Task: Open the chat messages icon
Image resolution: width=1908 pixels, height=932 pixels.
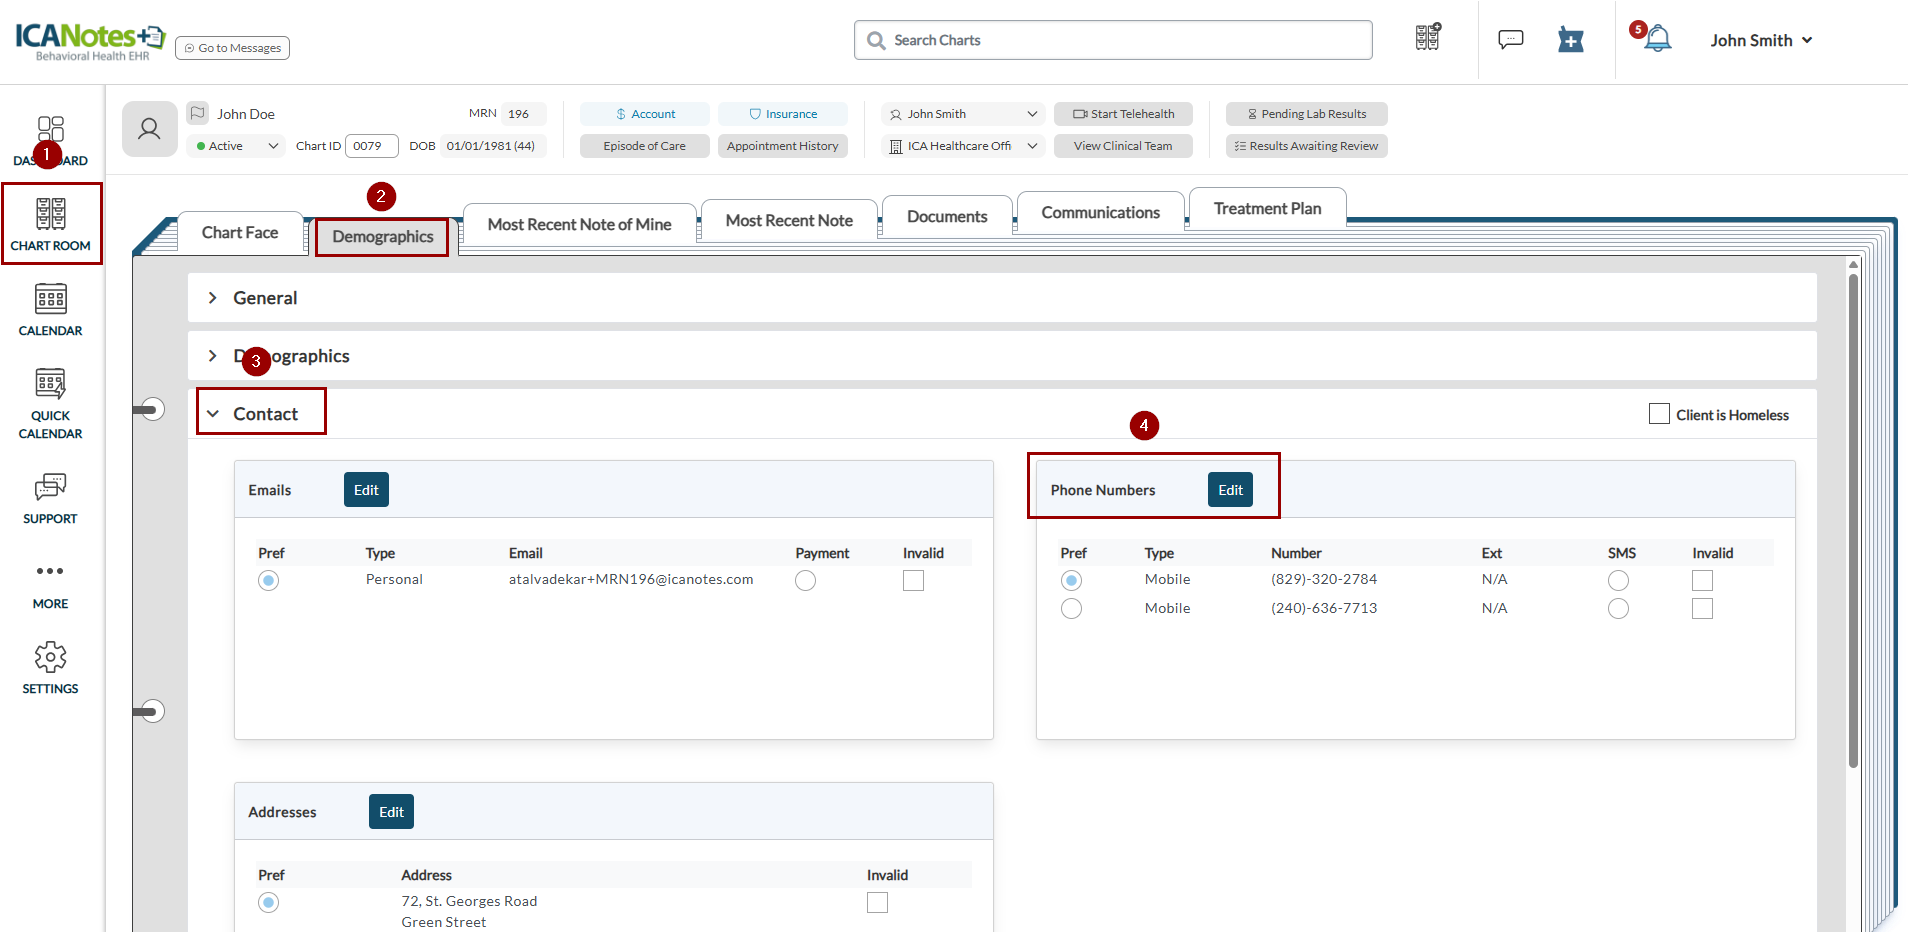Action: pyautogui.click(x=1510, y=40)
